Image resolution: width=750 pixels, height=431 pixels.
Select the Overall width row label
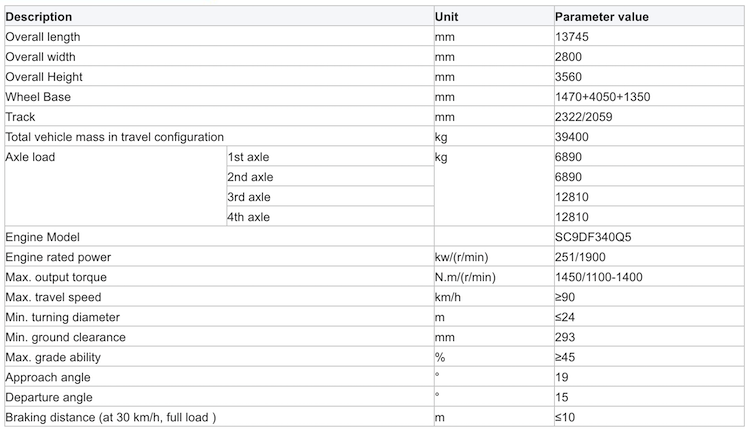pos(41,57)
